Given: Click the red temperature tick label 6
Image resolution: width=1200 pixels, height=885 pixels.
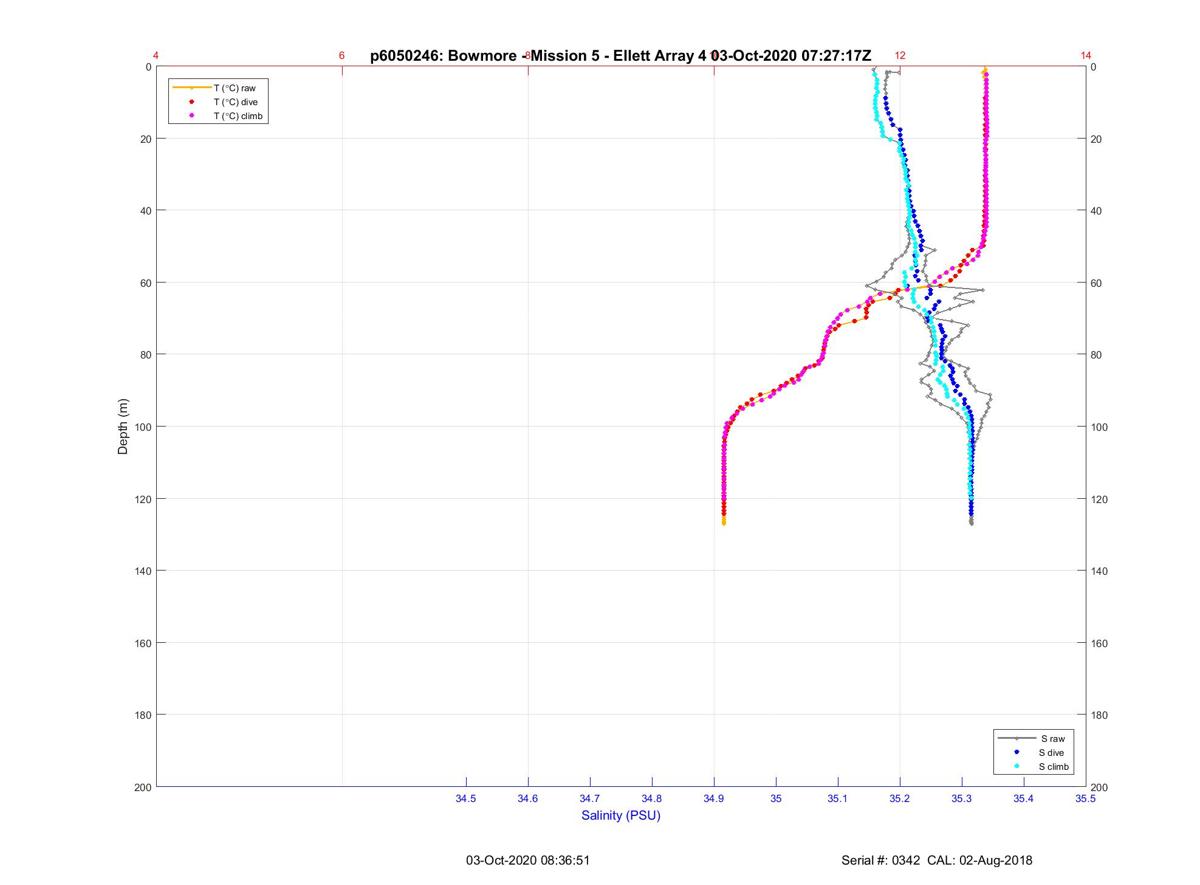Looking at the screenshot, I should click(x=342, y=56).
